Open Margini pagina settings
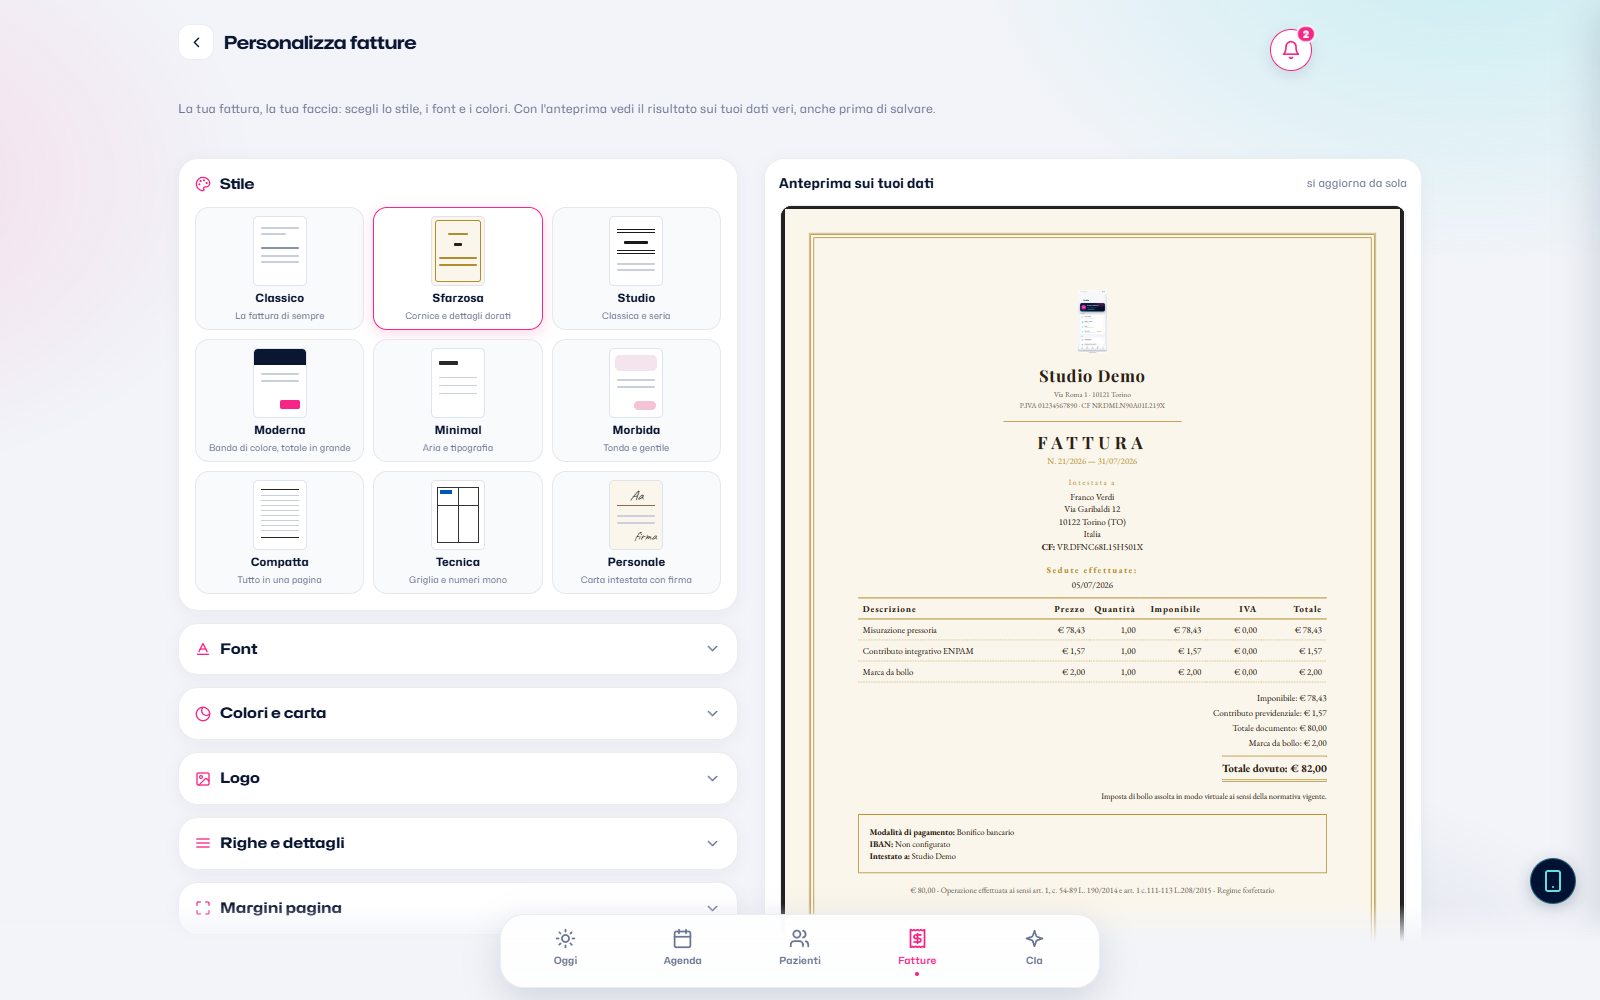Viewport: 1600px width, 1000px height. [x=458, y=908]
